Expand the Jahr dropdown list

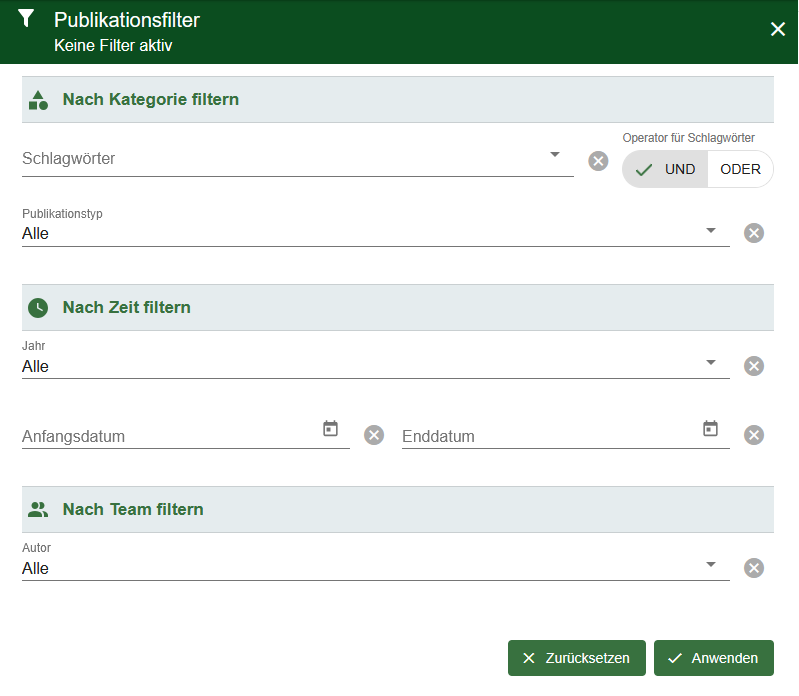pyautogui.click(x=710, y=363)
